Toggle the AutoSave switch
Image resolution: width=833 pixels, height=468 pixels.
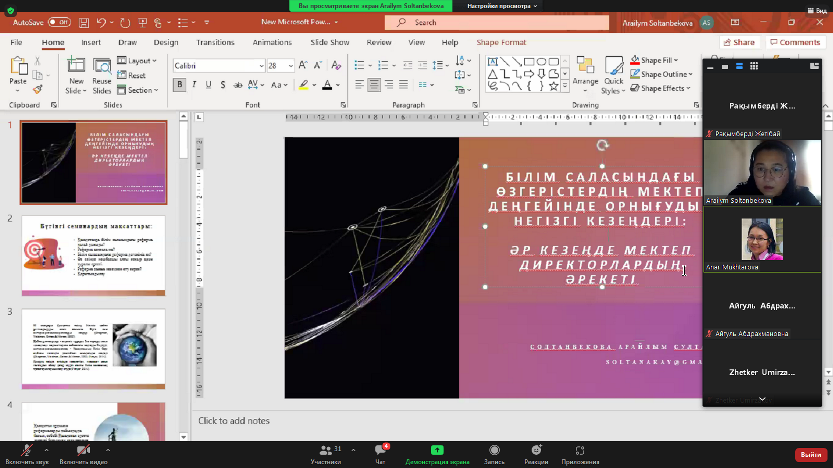[x=58, y=21]
